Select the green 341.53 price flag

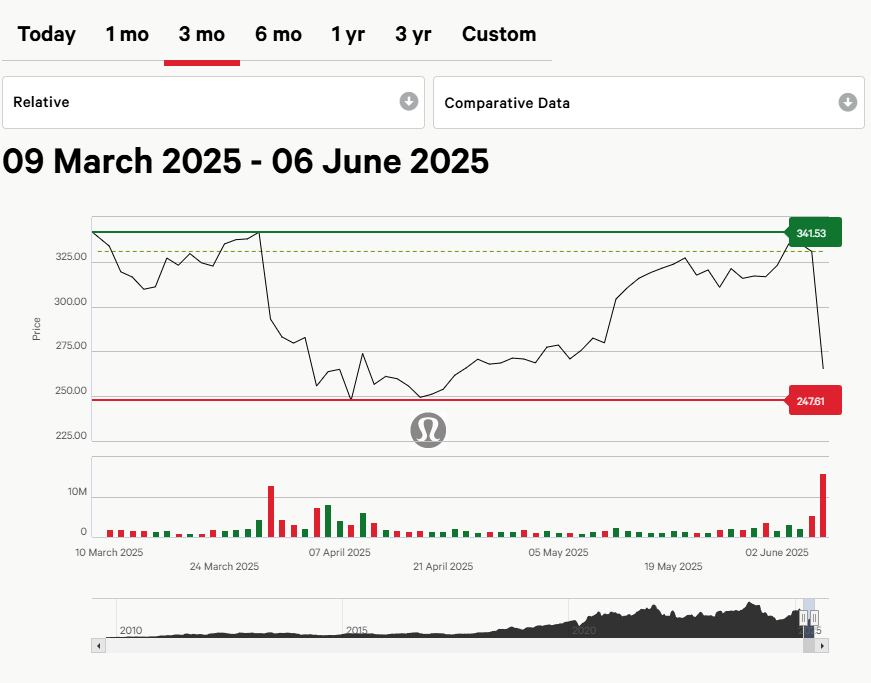tap(813, 232)
